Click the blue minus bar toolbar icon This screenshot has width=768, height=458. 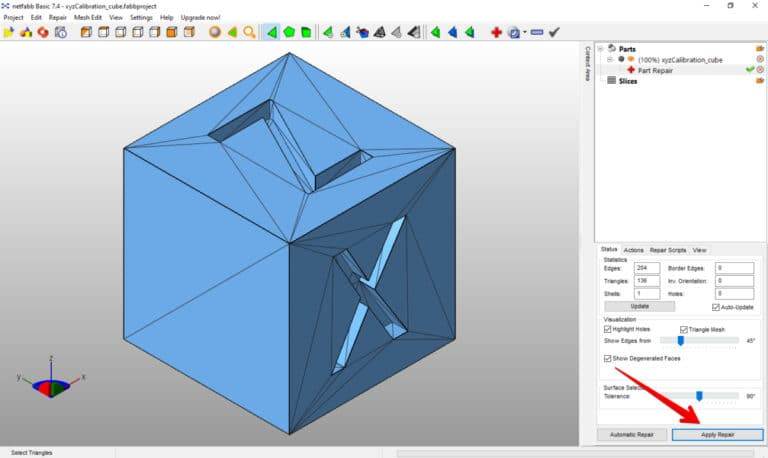click(x=537, y=32)
